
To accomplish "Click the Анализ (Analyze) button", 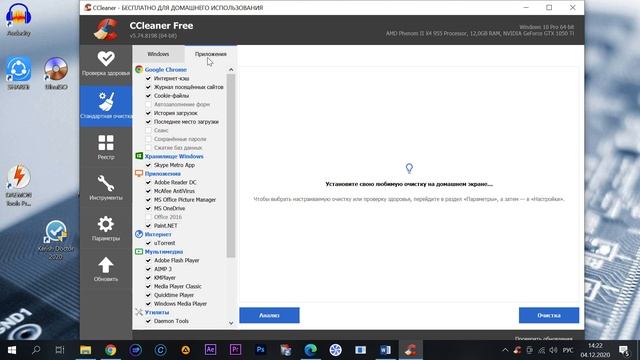I will coord(269,315).
